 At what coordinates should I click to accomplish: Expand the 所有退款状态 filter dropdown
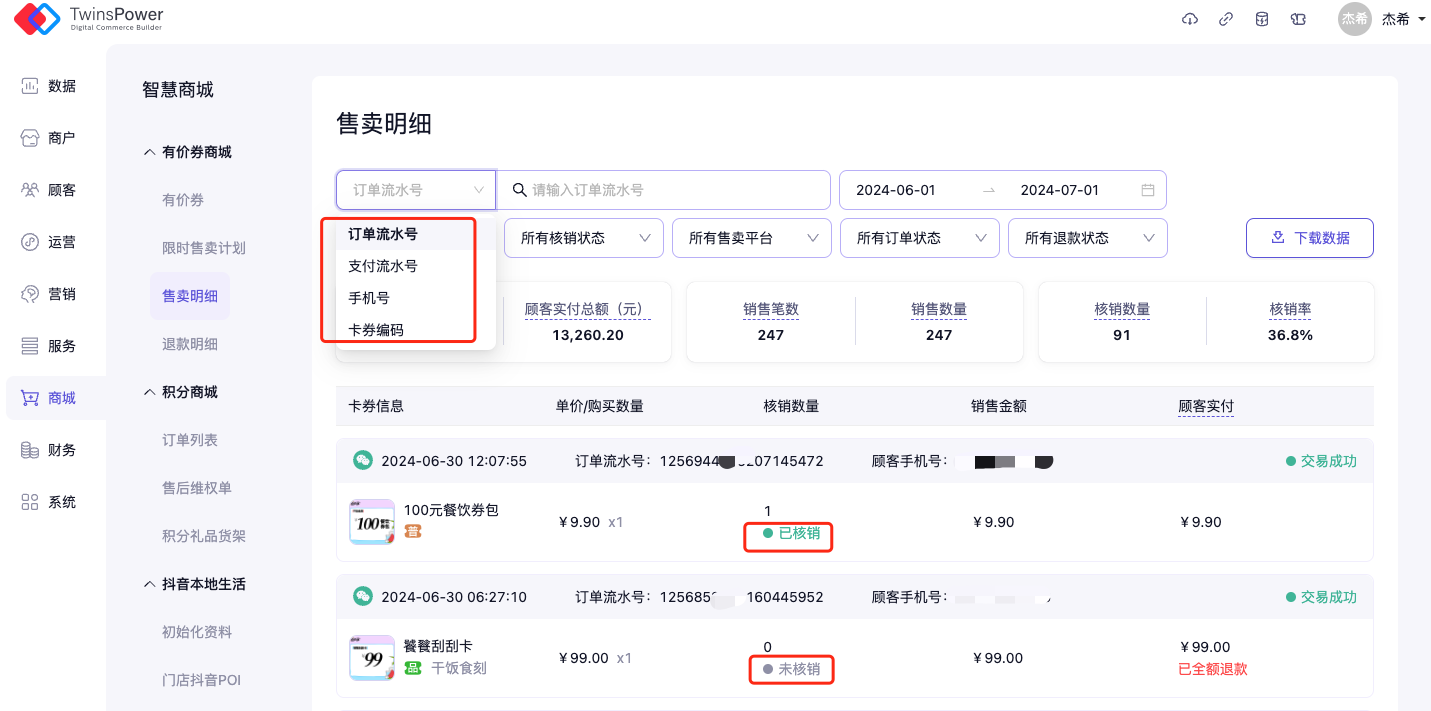click(1087, 238)
